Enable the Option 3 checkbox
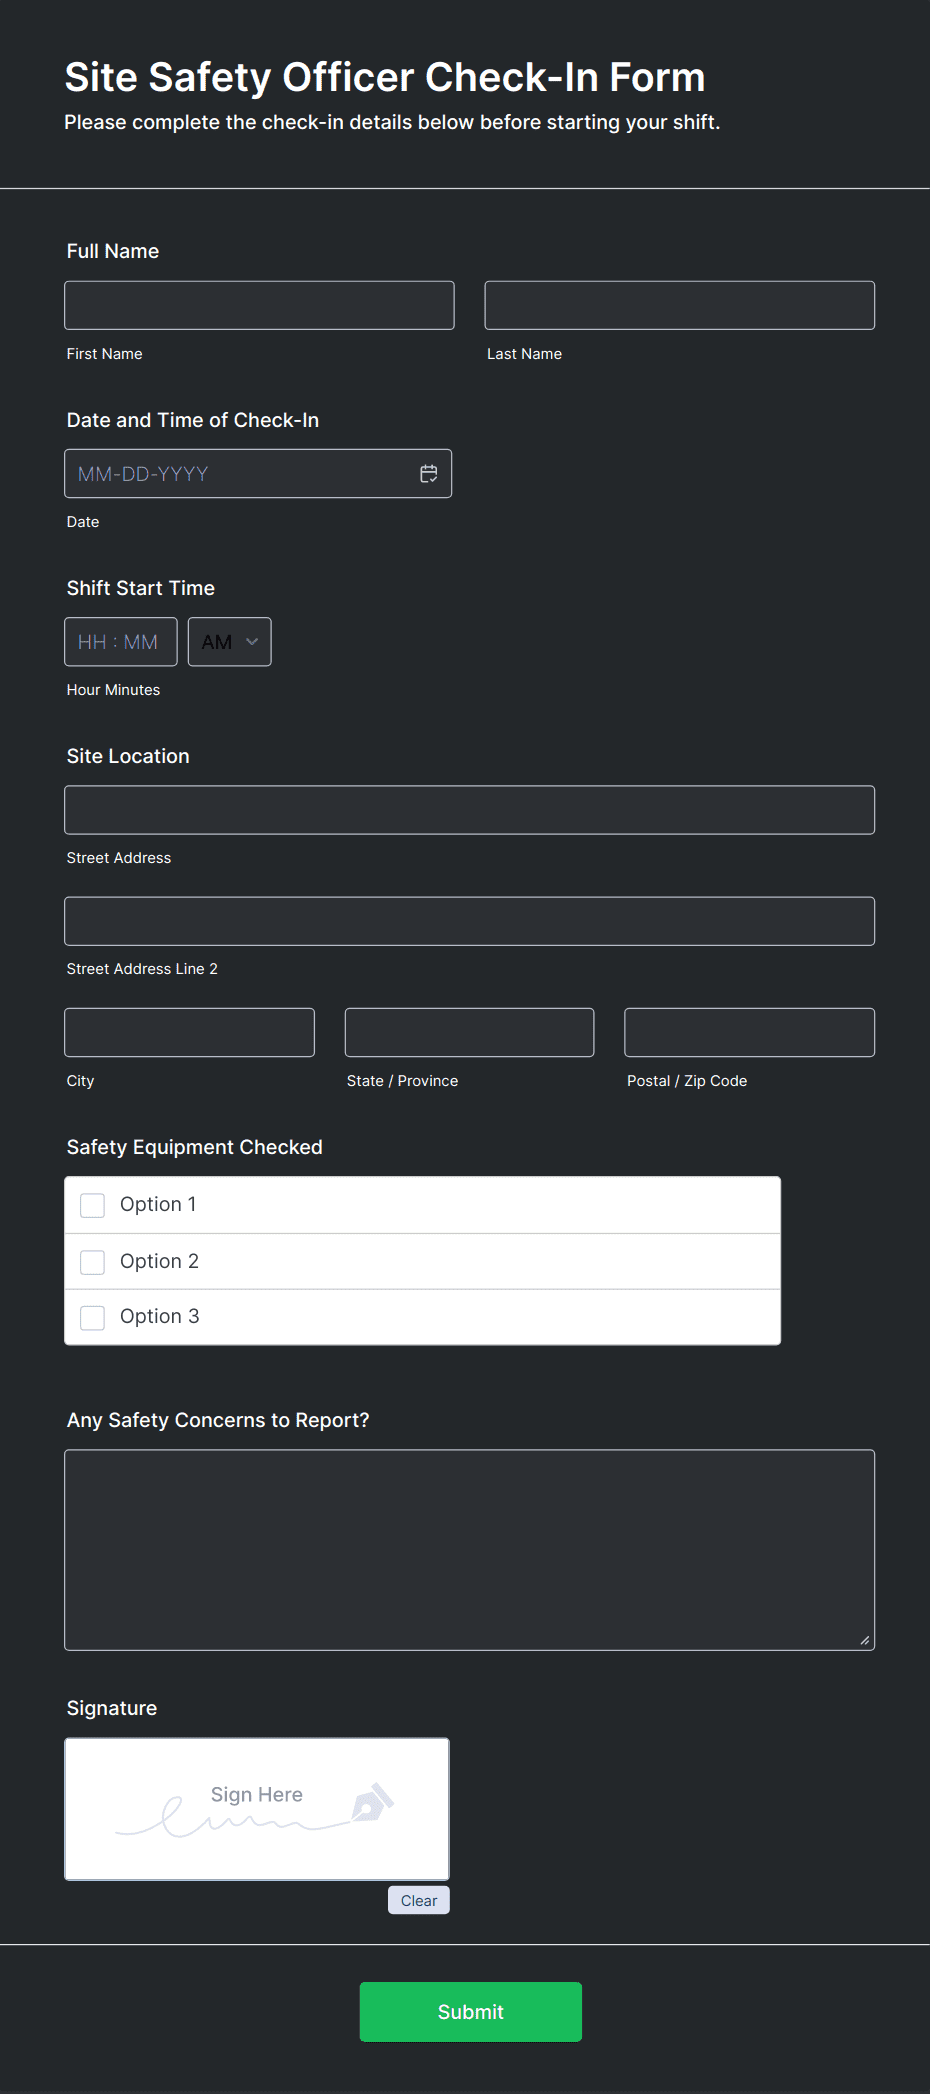 coord(93,1317)
